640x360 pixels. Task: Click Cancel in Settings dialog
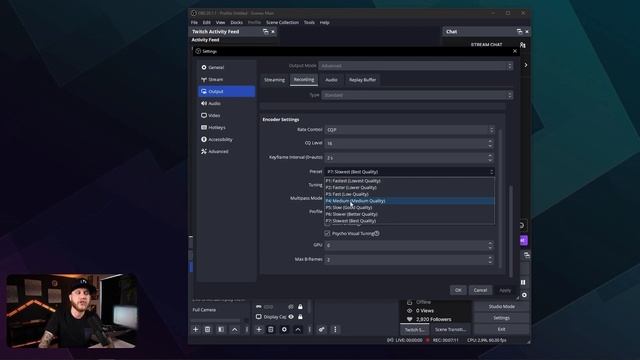(480, 290)
